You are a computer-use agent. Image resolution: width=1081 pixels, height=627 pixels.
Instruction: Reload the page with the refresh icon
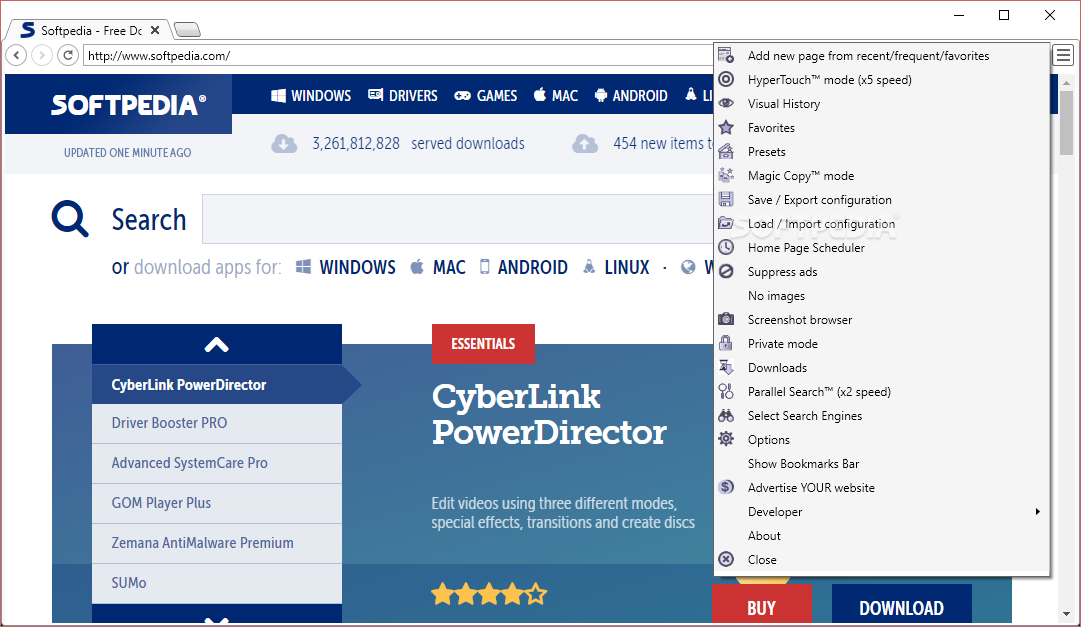tap(68, 55)
